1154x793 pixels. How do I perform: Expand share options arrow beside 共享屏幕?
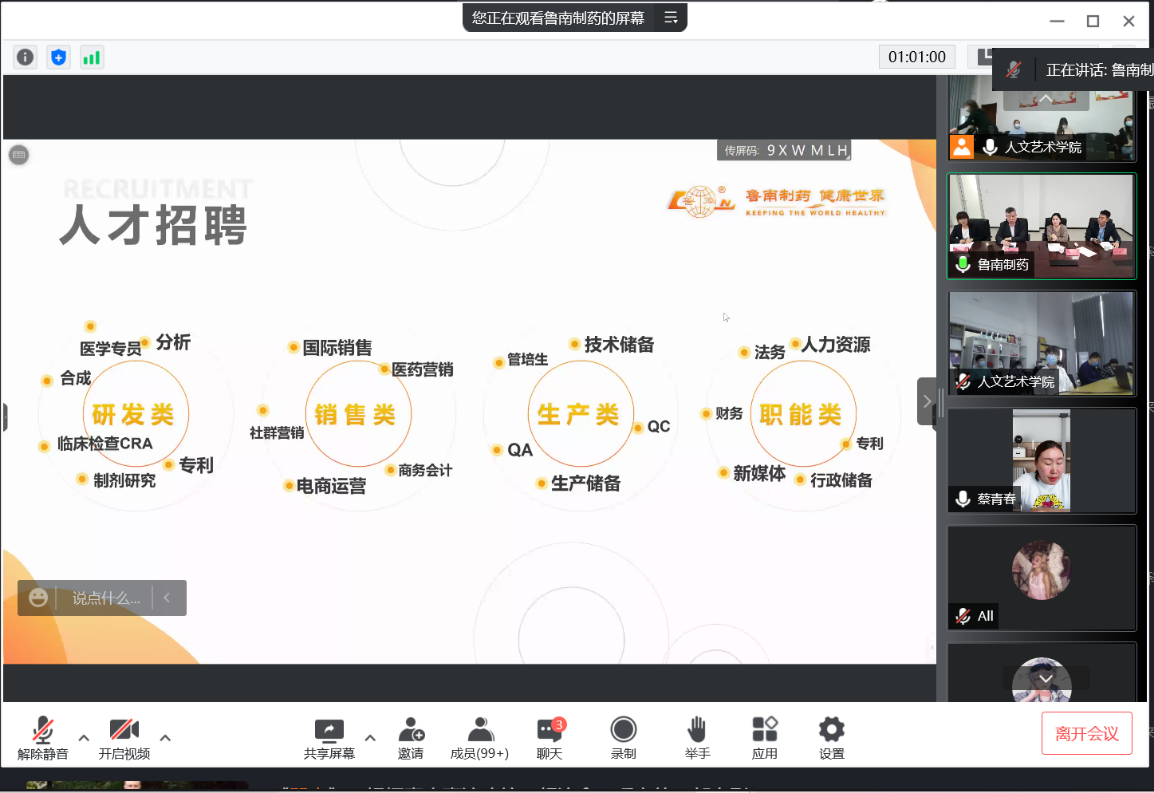(x=370, y=738)
